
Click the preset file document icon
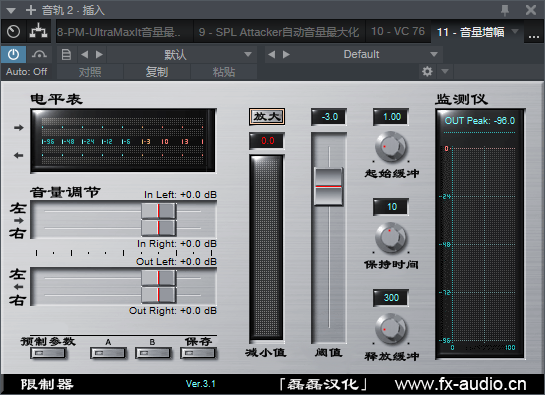(x=66, y=55)
